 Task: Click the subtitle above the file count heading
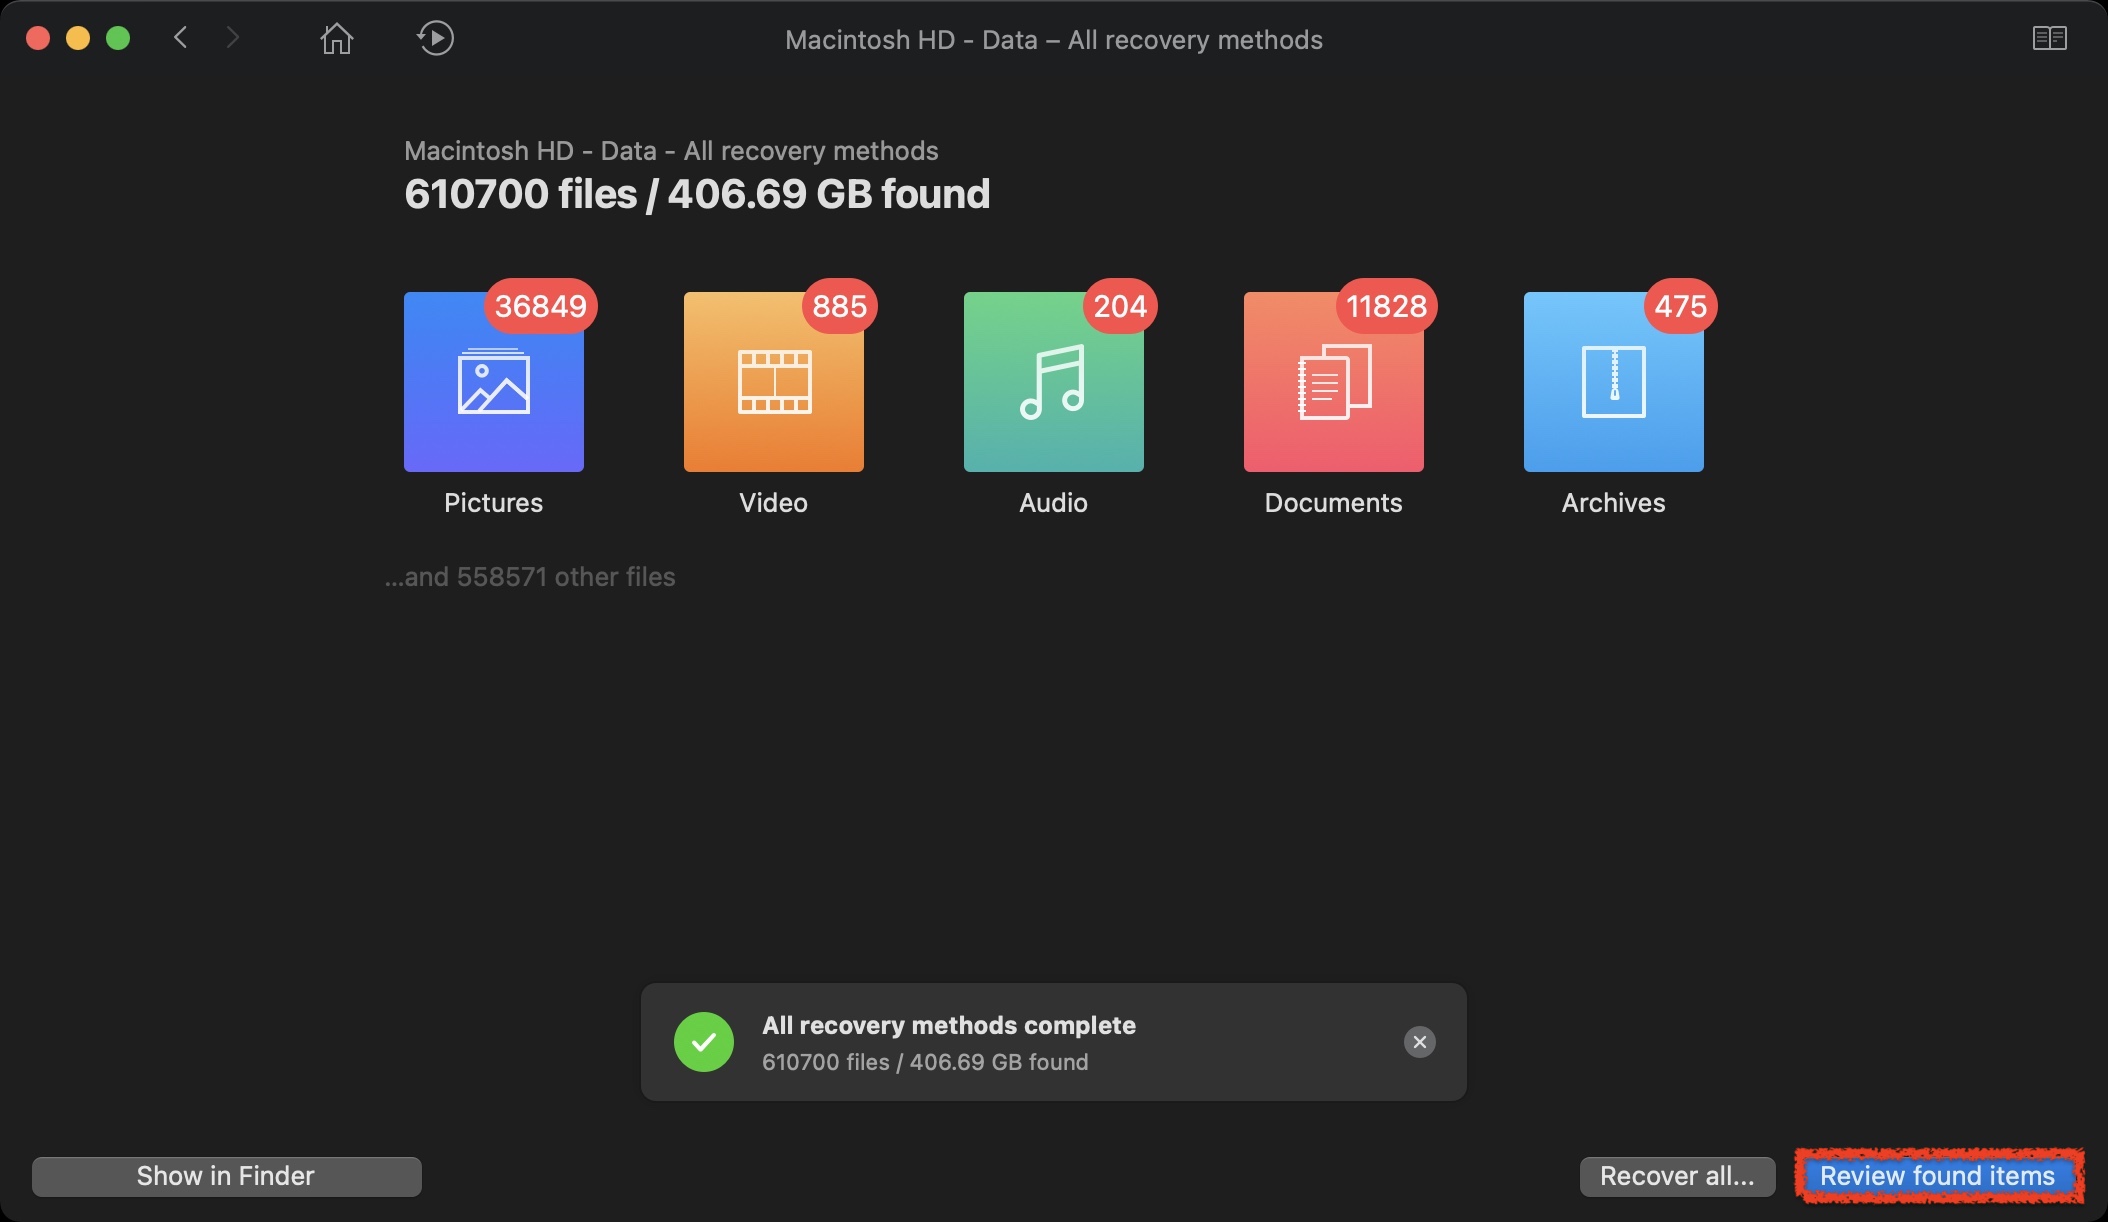671,151
